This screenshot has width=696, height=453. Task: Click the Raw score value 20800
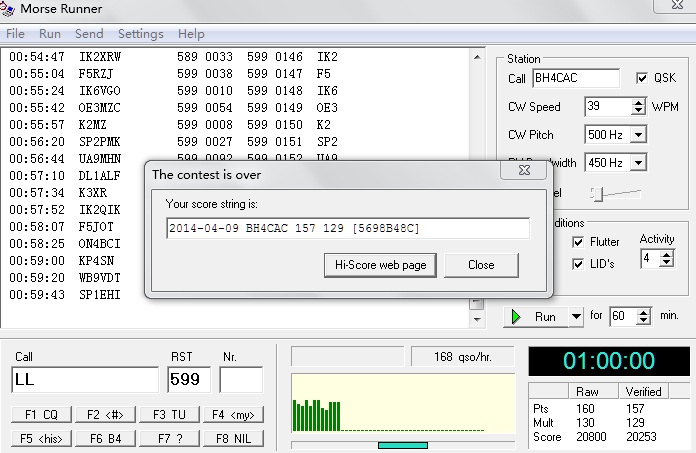[x=591, y=437]
